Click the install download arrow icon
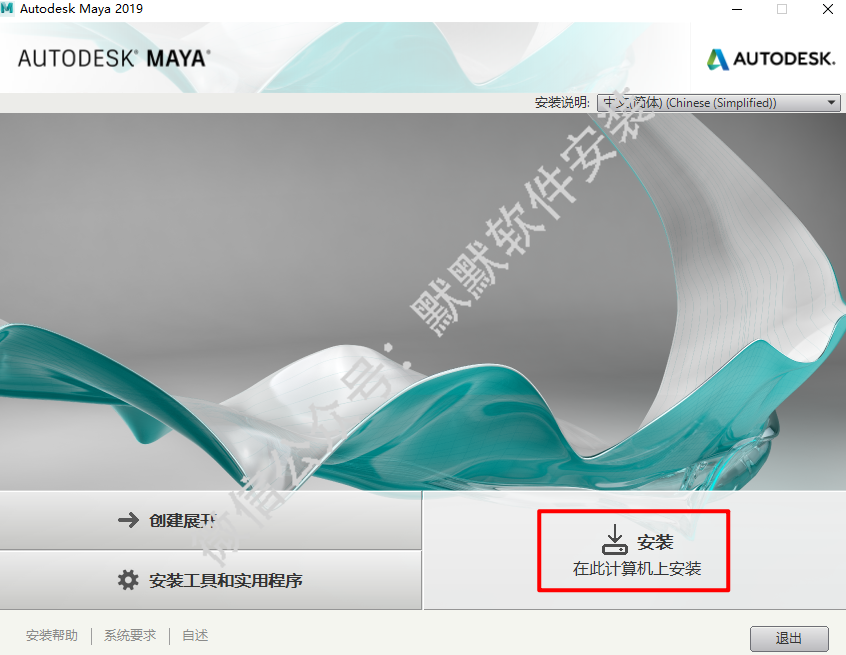Image resolution: width=846 pixels, height=655 pixels. point(615,540)
